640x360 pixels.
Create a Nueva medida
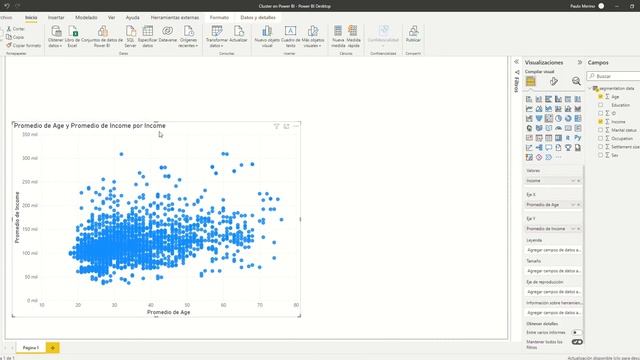click(338, 36)
